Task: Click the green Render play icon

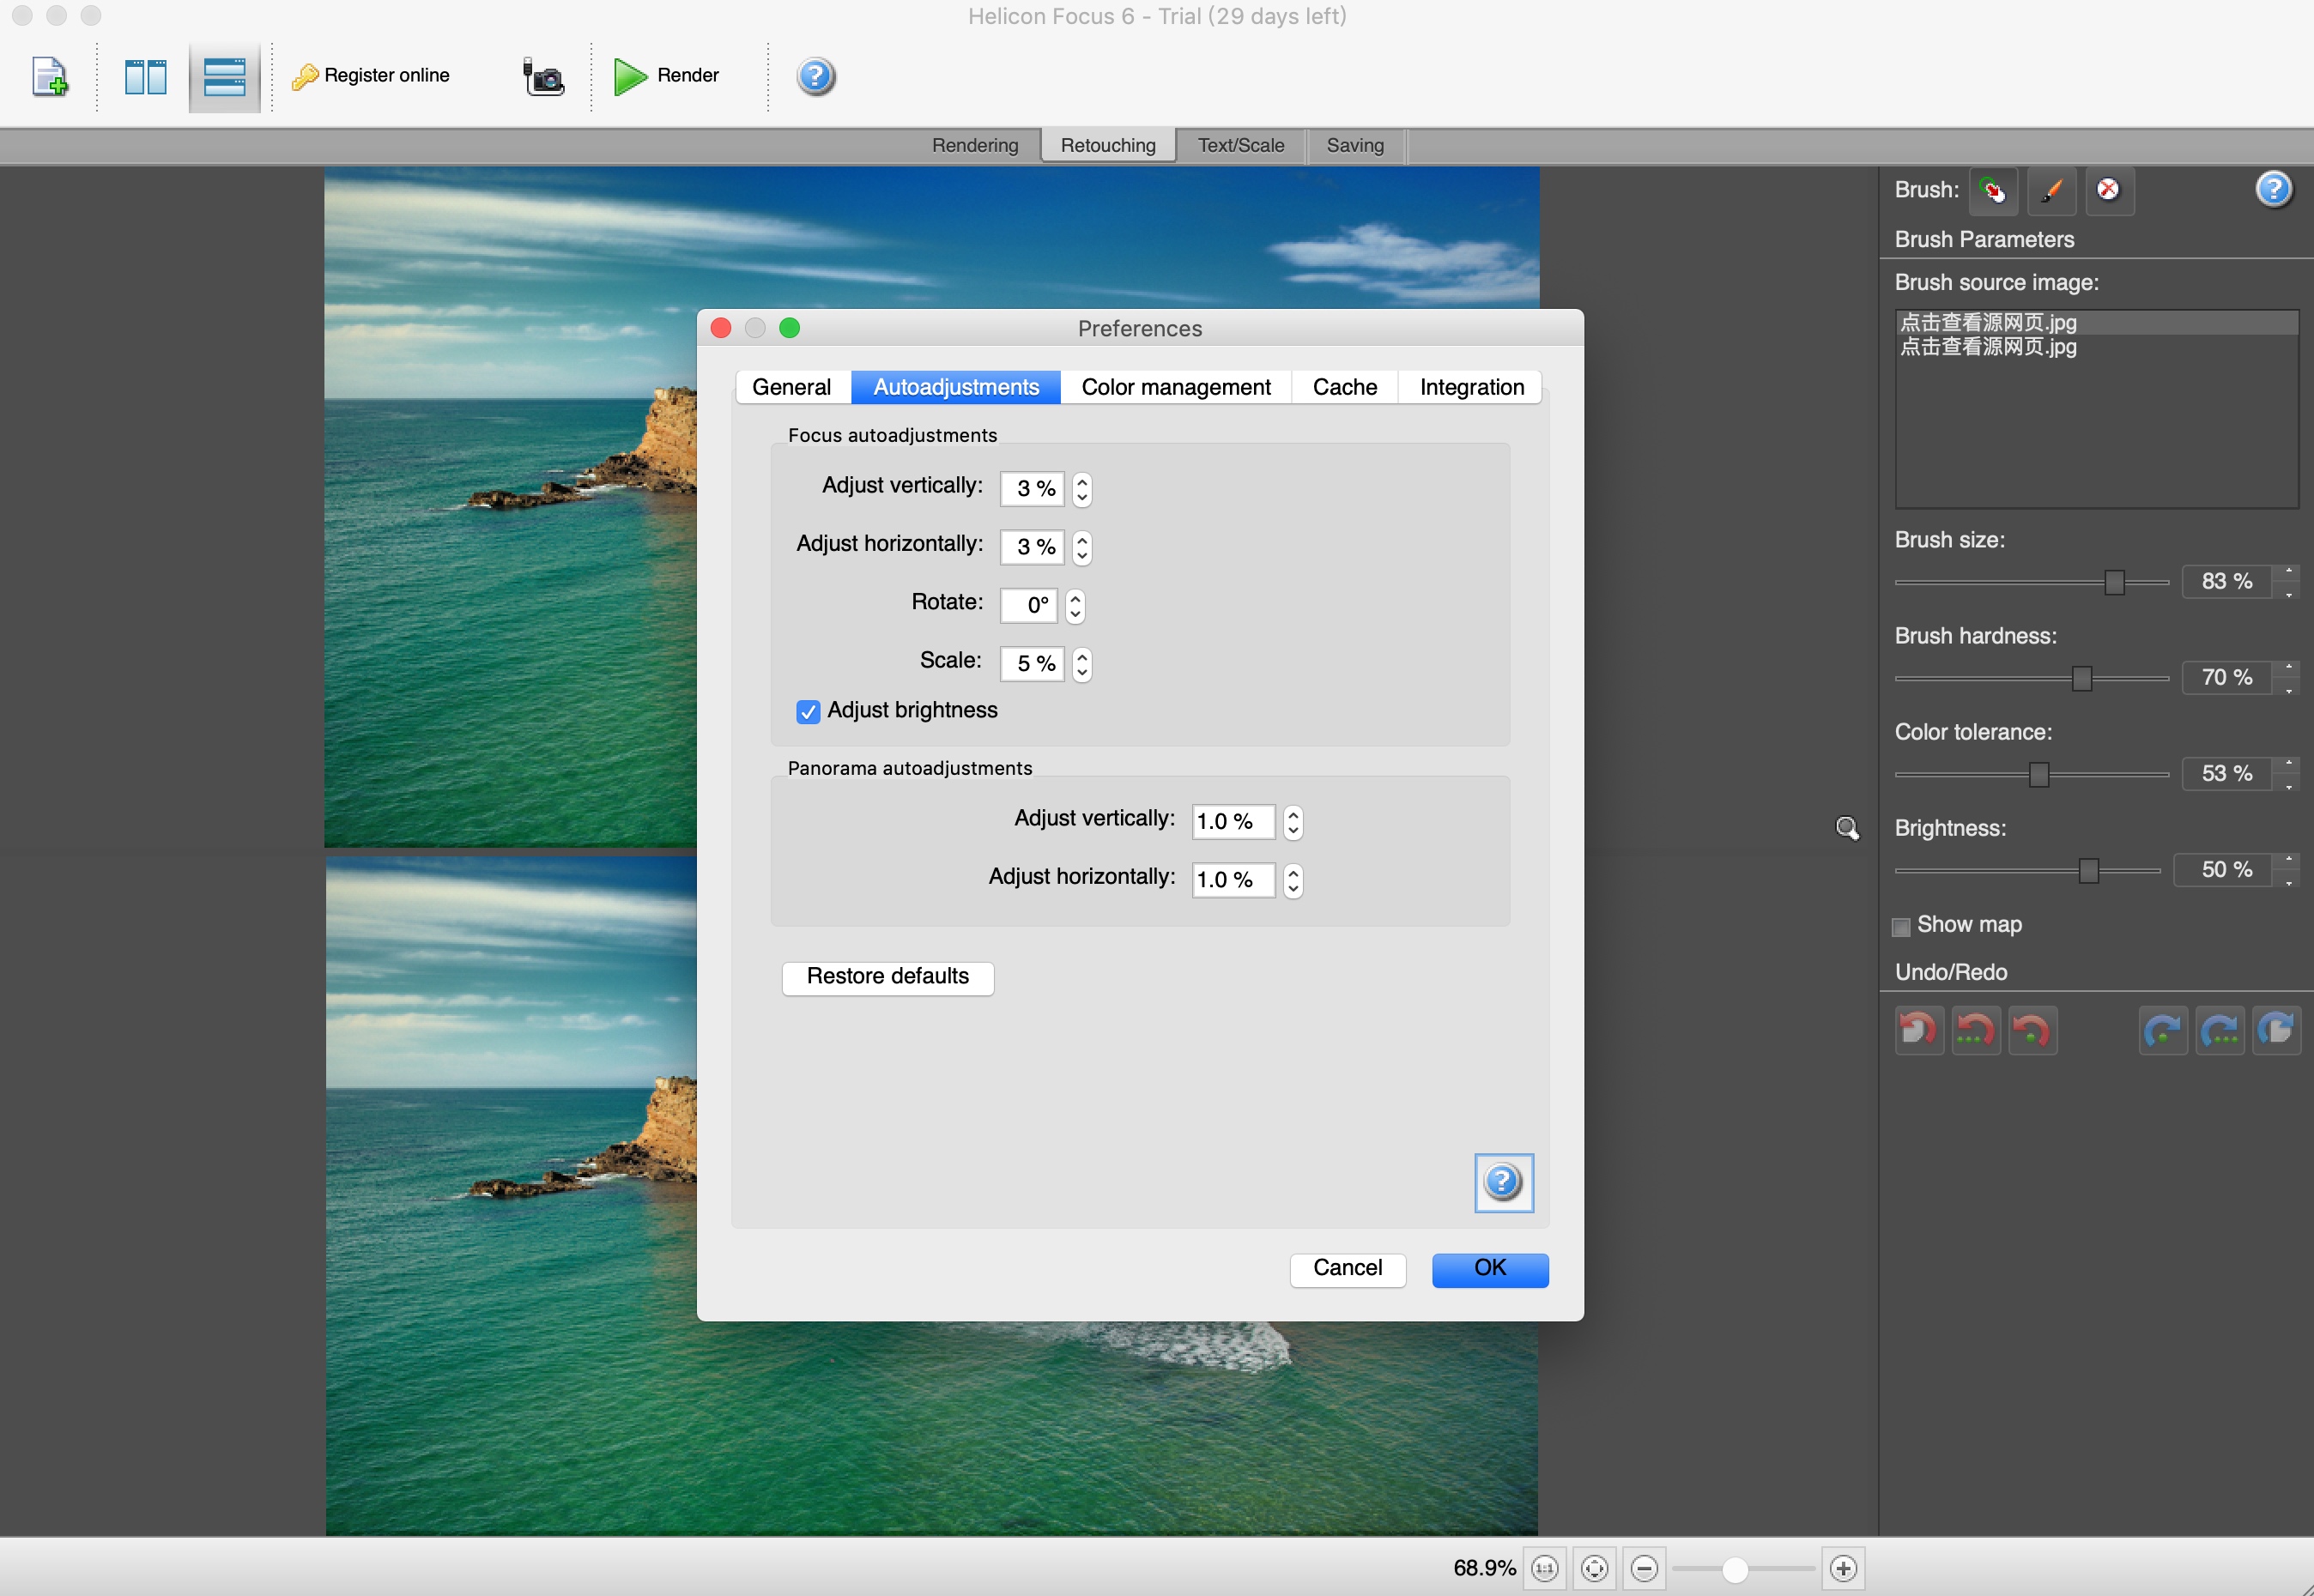Action: 630,77
